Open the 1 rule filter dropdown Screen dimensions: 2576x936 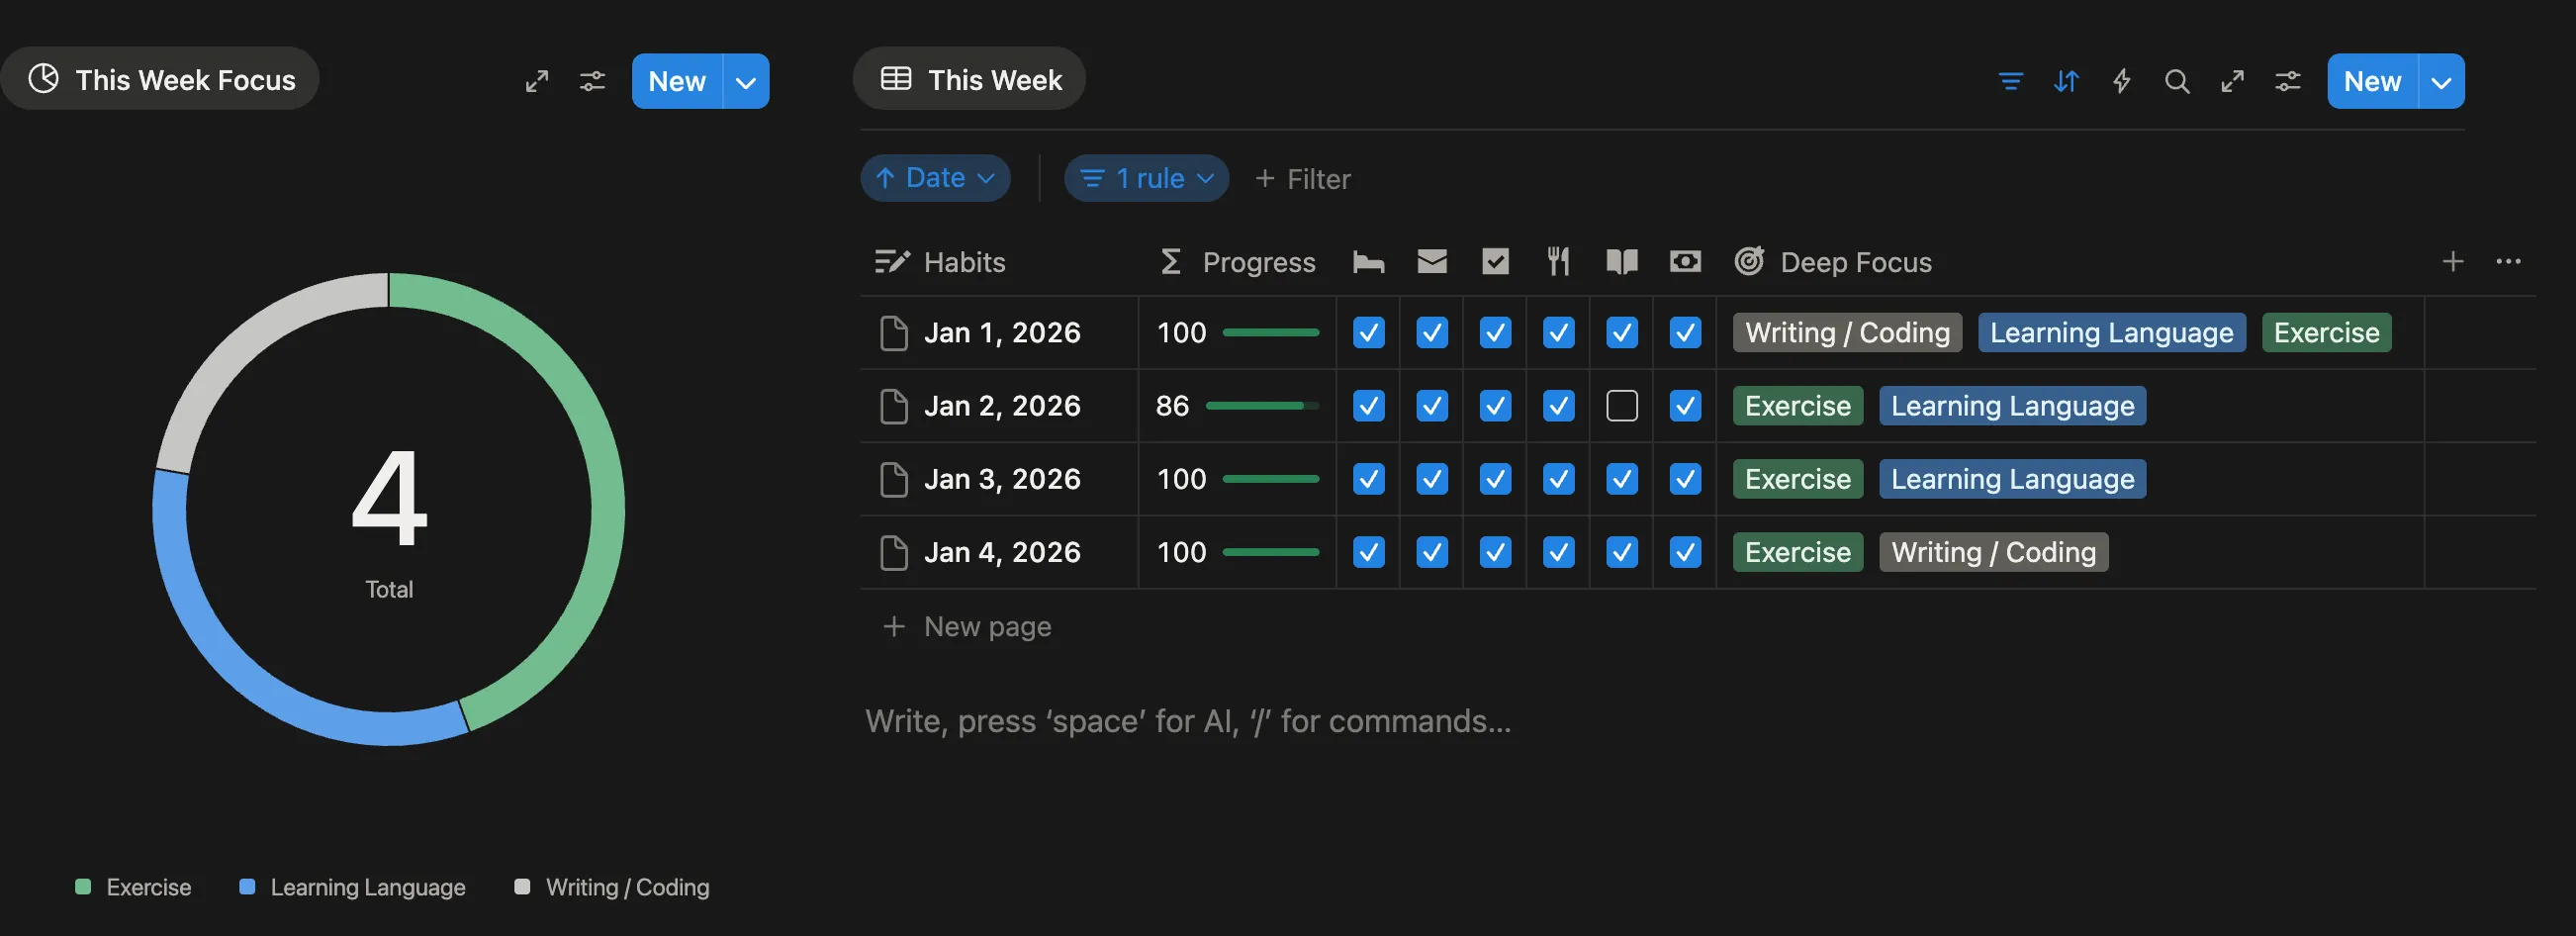click(1146, 177)
